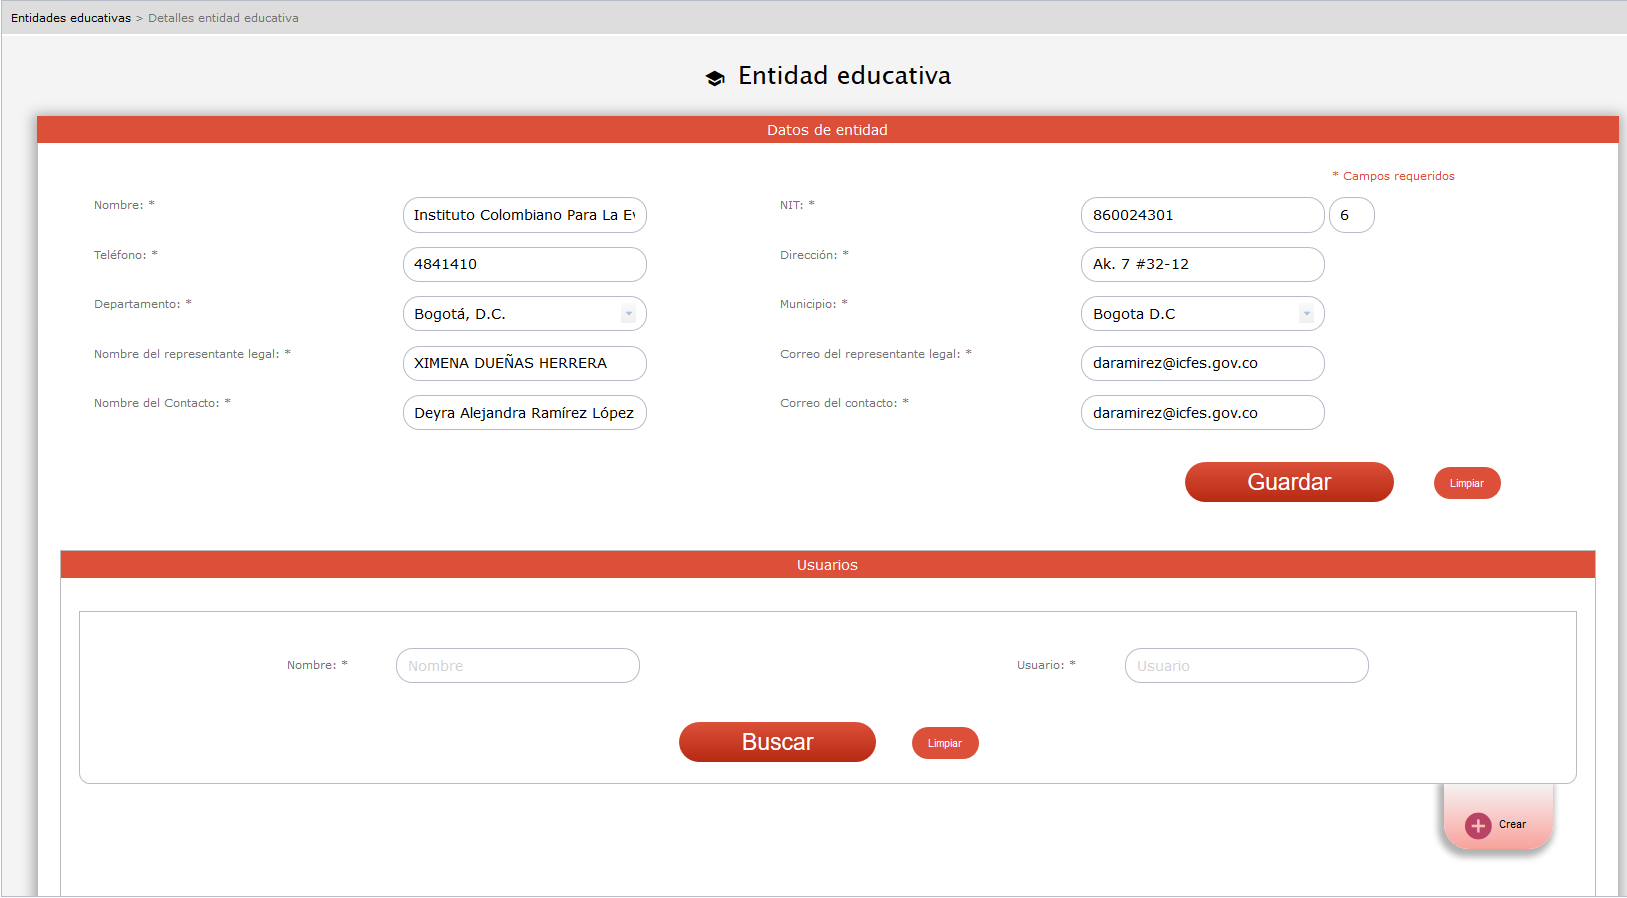The image size is (1627, 898).
Task: Open the Departamento dropdown arrow
Action: pyautogui.click(x=628, y=314)
